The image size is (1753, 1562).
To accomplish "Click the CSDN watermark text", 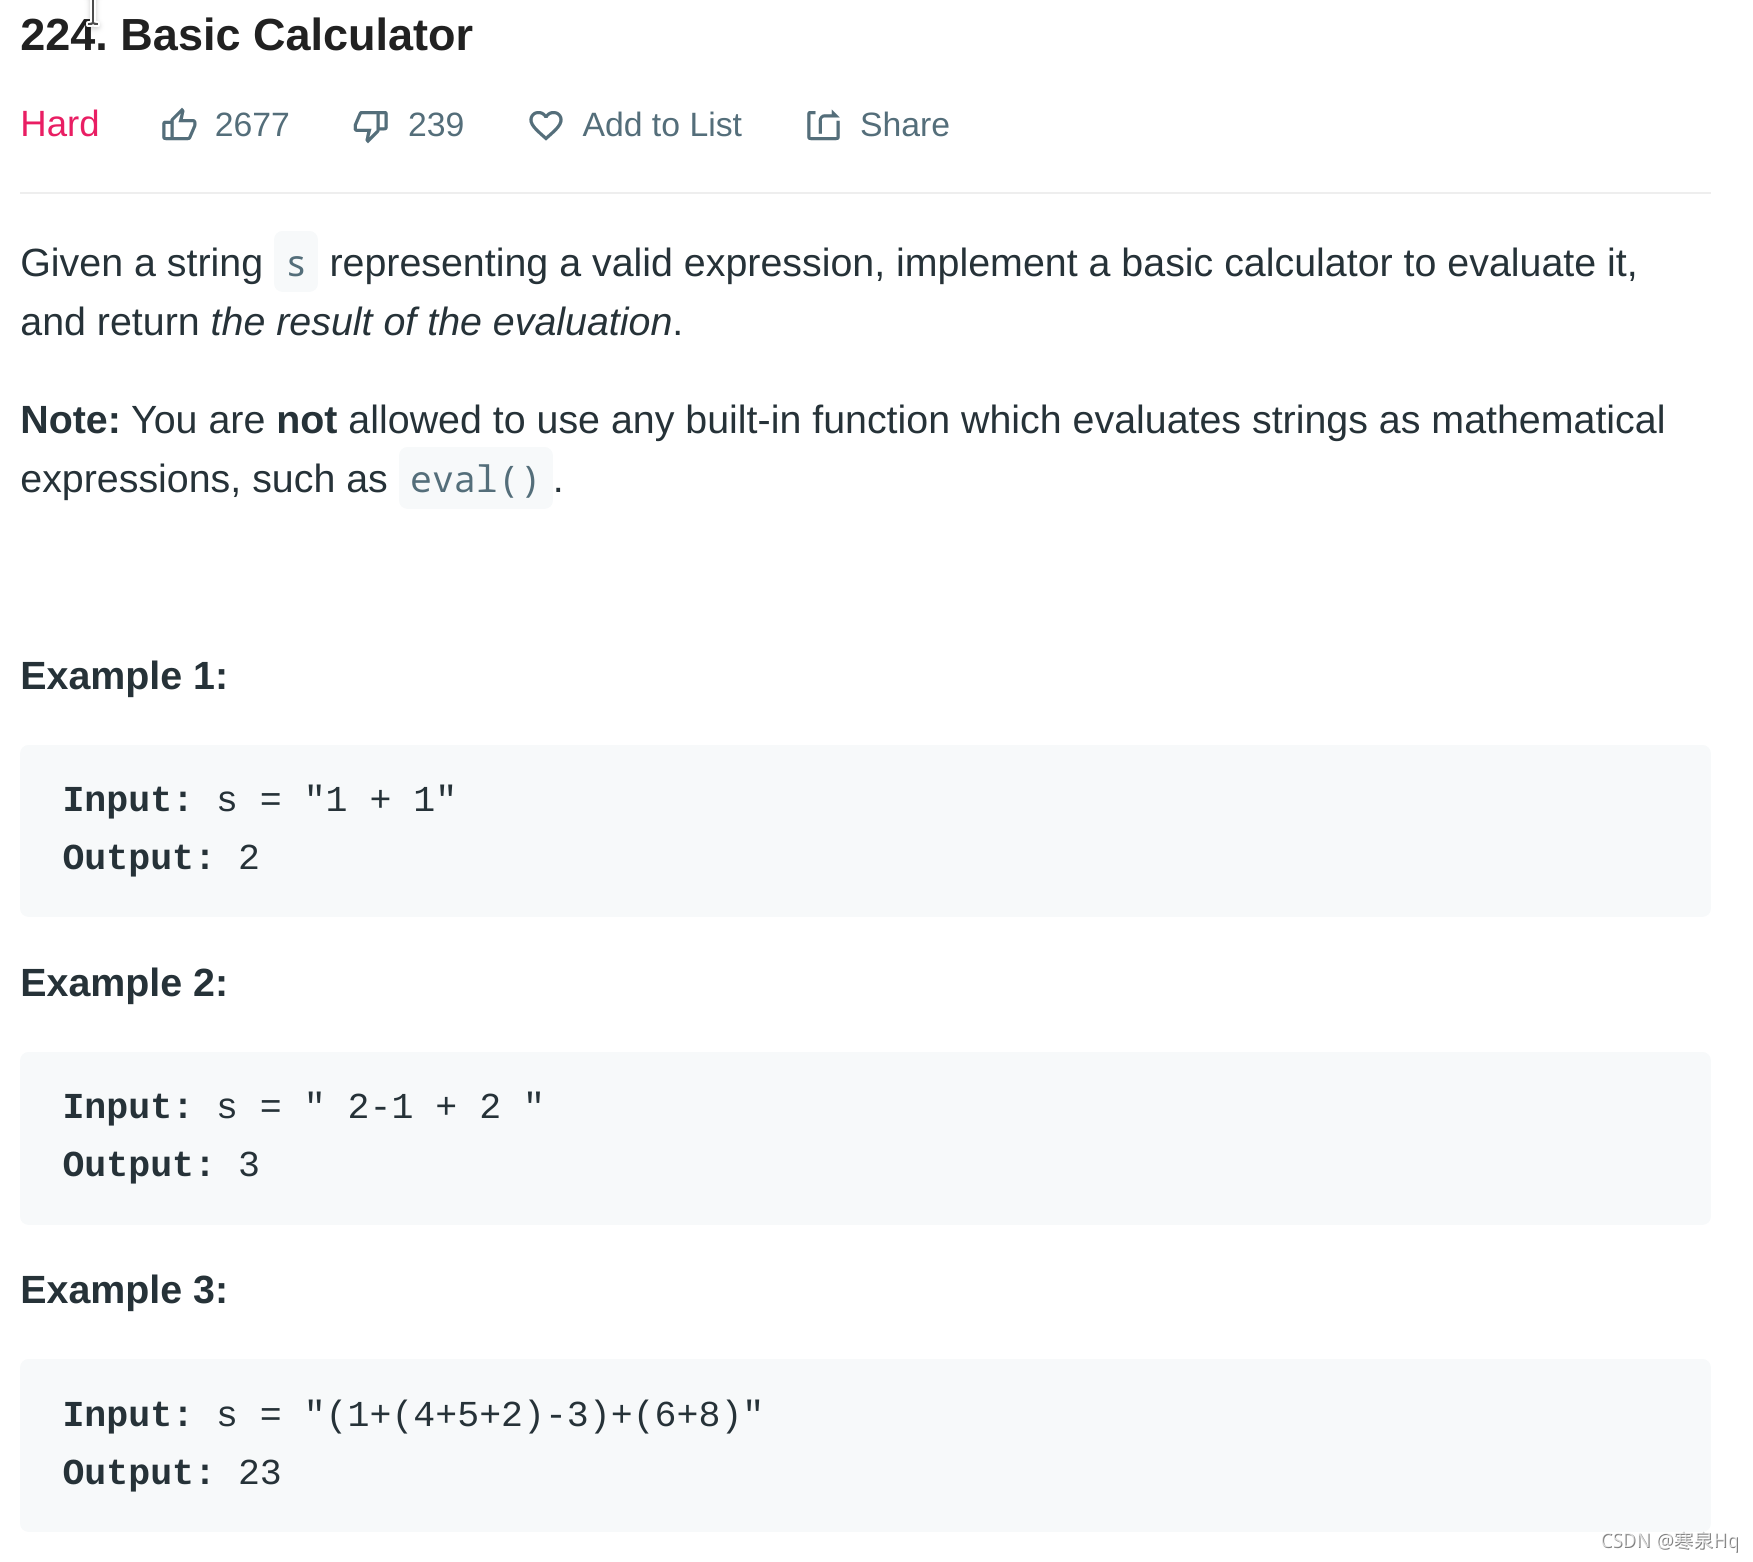I will 1669,1541.
